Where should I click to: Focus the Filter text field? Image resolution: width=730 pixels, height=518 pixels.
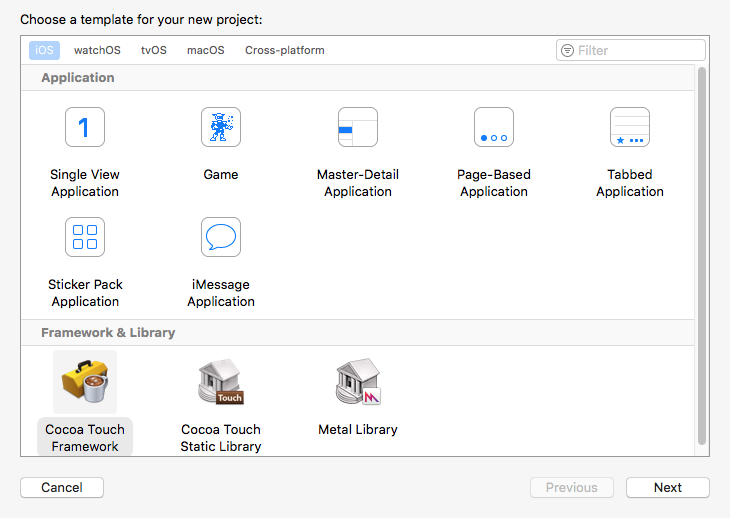pyautogui.click(x=630, y=50)
